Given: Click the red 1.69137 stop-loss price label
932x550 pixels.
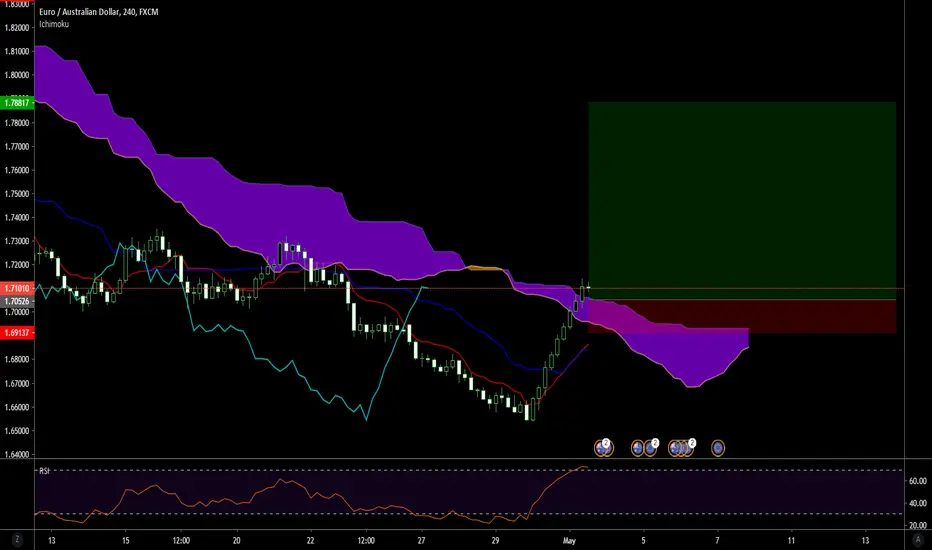Looking at the screenshot, I should [x=17, y=333].
